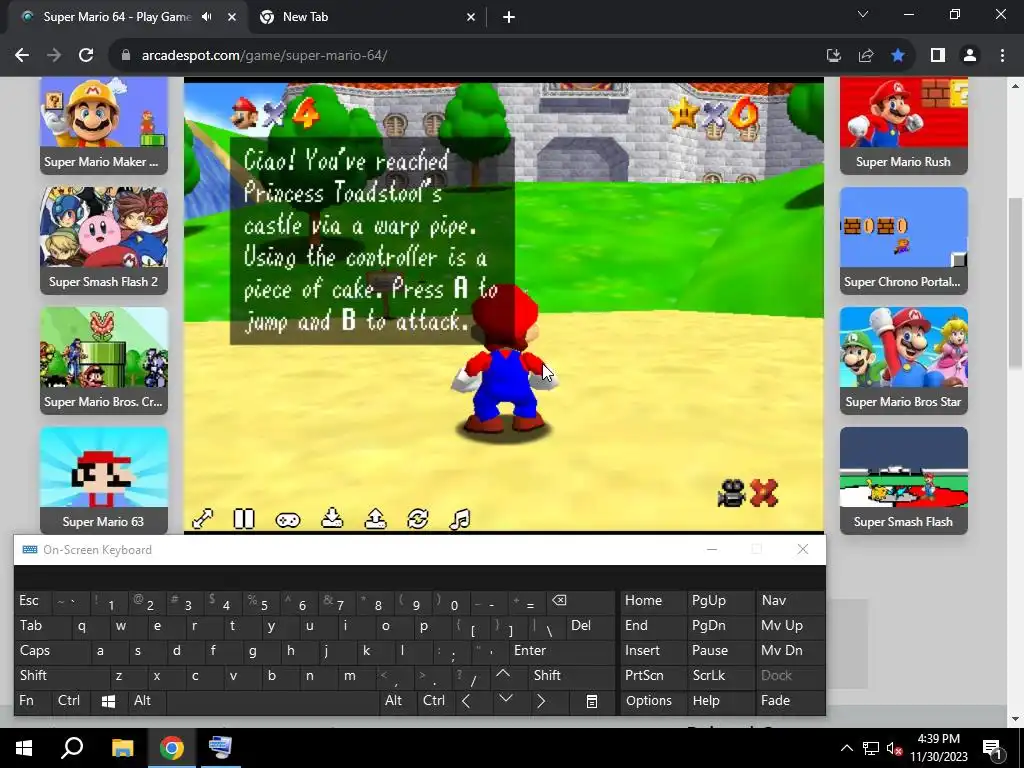The image size is (1024, 768).
Task: Click the Esc key on On-Screen Keyboard
Action: tap(32, 601)
